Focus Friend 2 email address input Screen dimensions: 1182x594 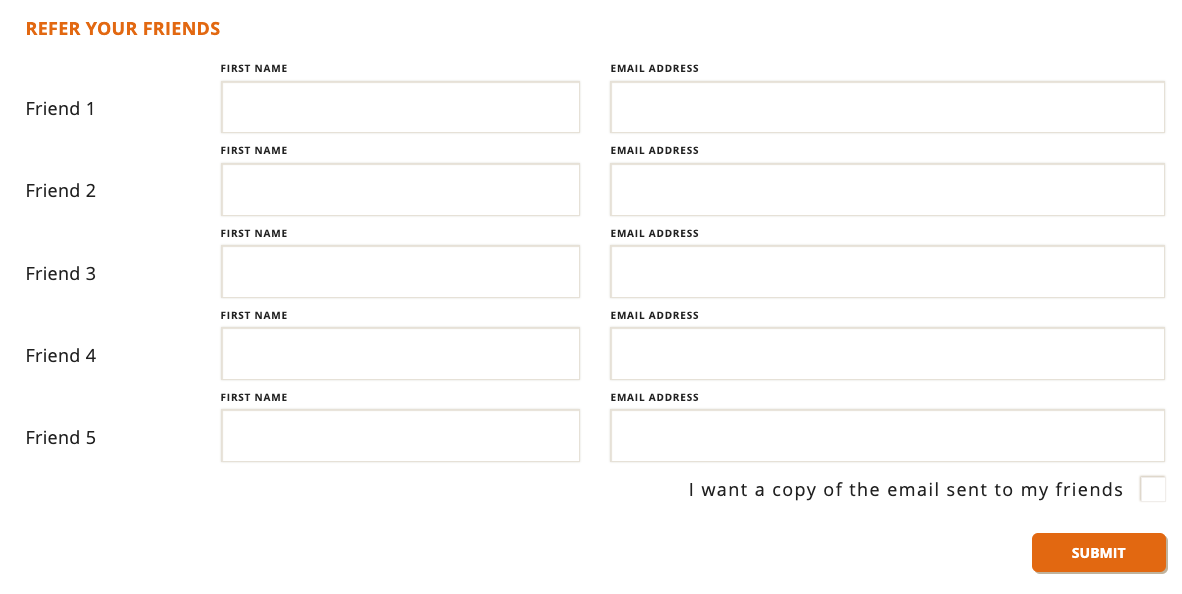(x=887, y=189)
